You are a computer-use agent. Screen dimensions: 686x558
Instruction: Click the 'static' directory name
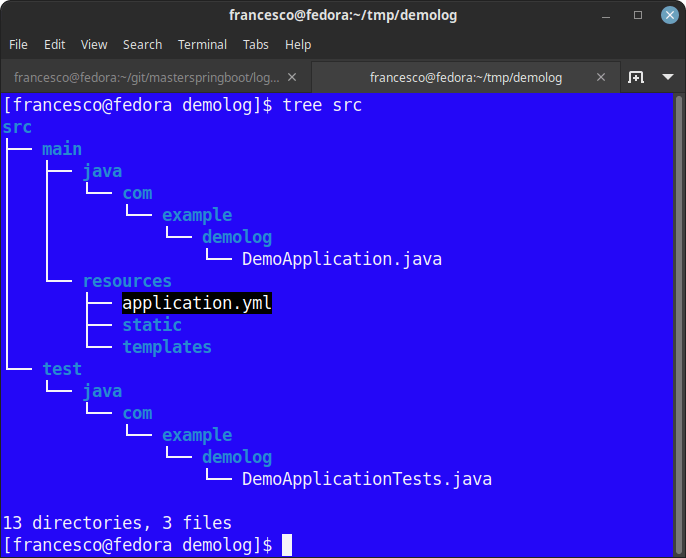152,325
